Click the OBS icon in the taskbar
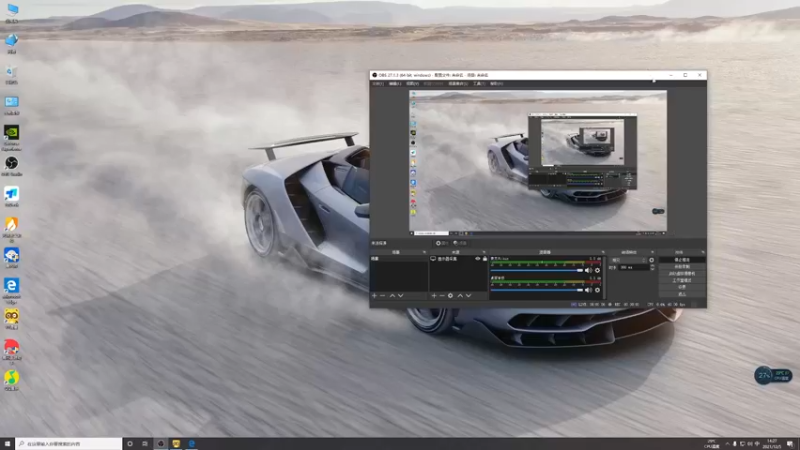 tap(161, 444)
